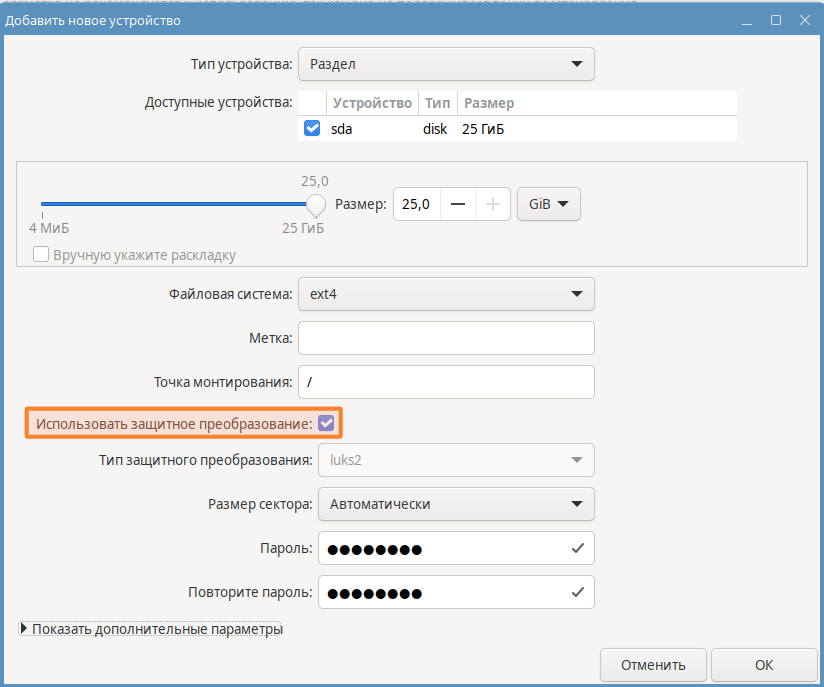Maximize the Добавить новое устройство dialog
The image size is (824, 687).
pos(776,20)
